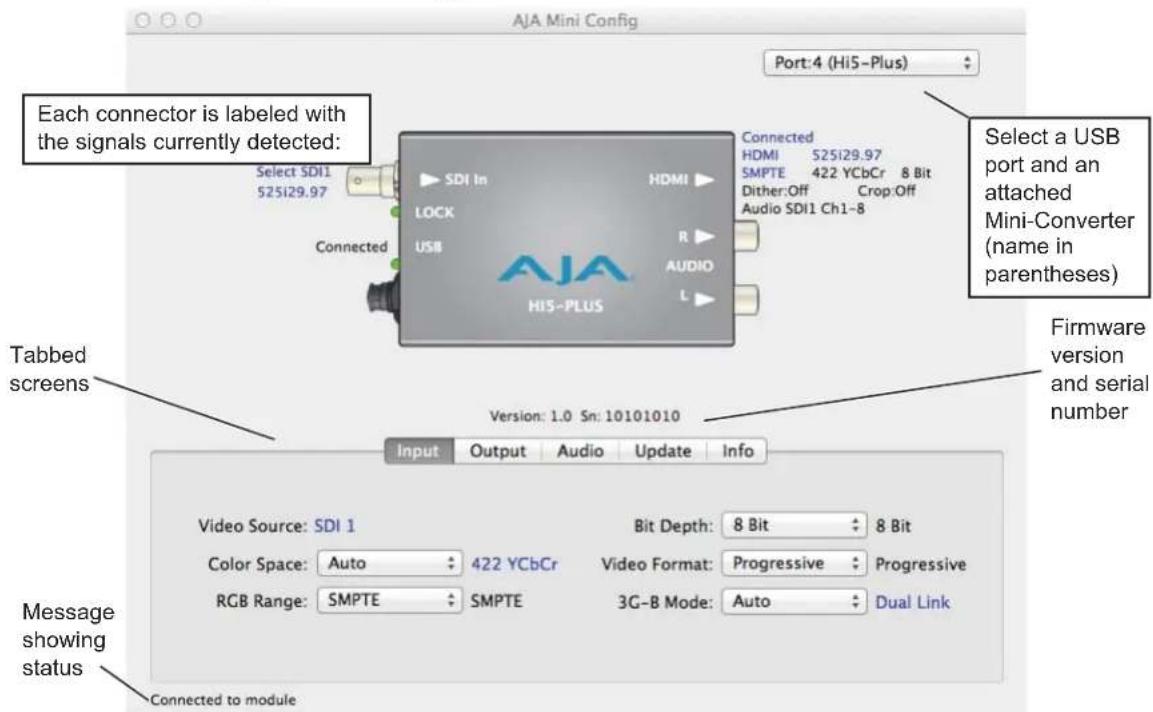Image resolution: width=1153 pixels, height=712 pixels.
Task: Click the 525i29.97 label under Select SDI1
Action: point(292,192)
